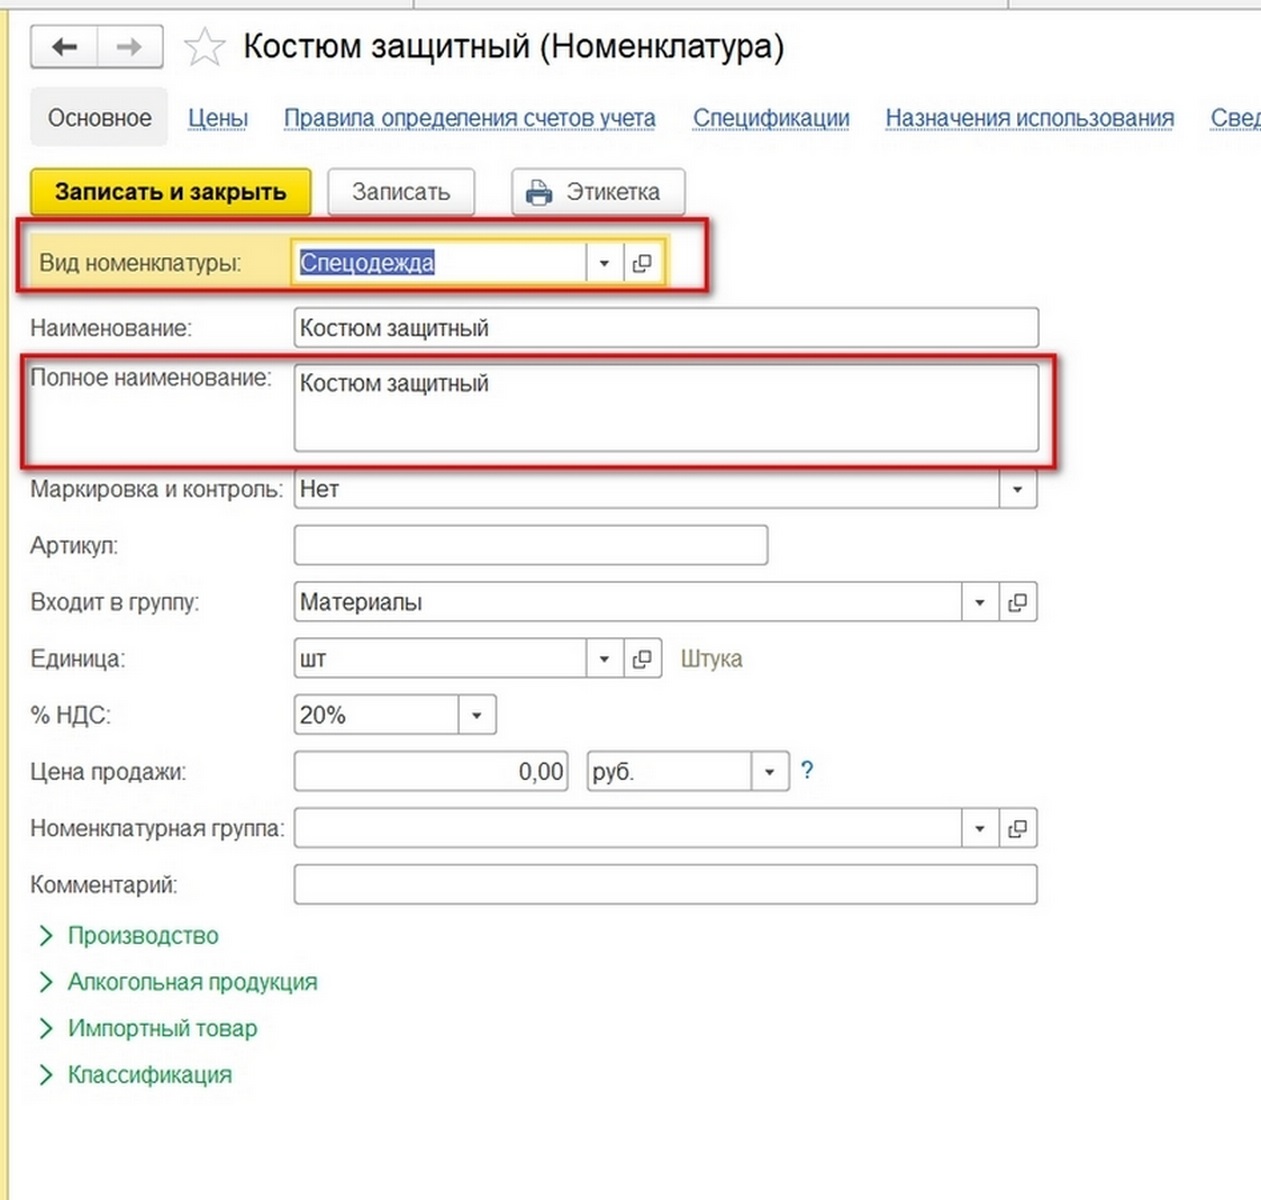Open the Номенклатурная группа item icon

[x=1017, y=828]
